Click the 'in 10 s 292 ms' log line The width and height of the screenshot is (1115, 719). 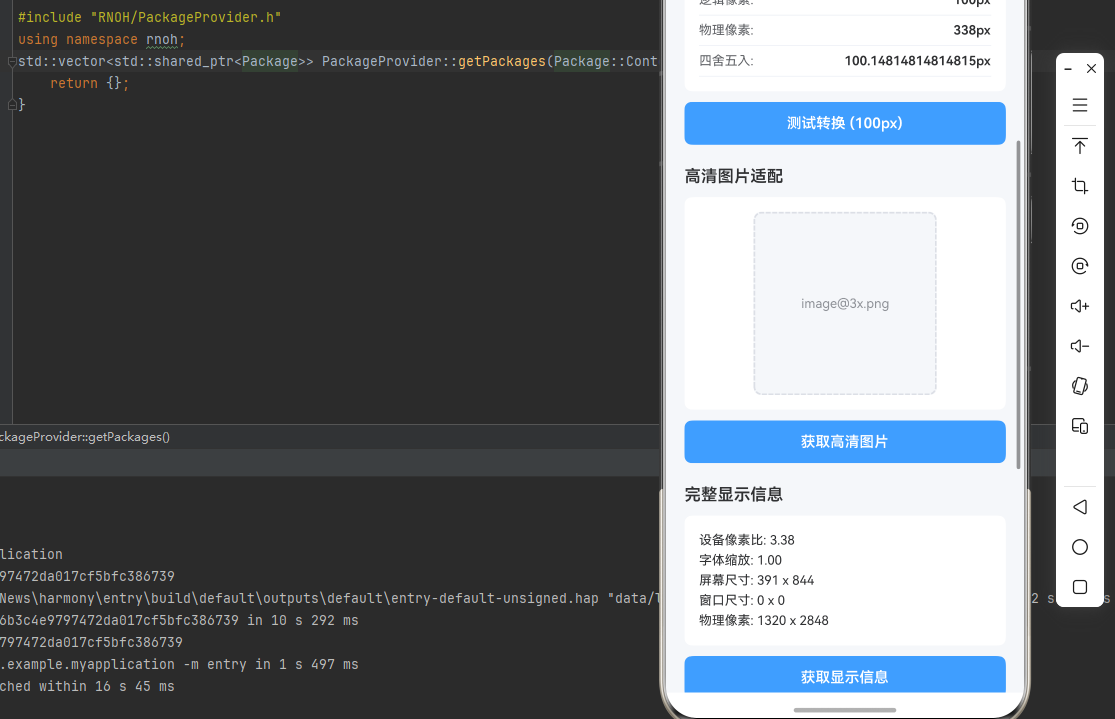179,620
